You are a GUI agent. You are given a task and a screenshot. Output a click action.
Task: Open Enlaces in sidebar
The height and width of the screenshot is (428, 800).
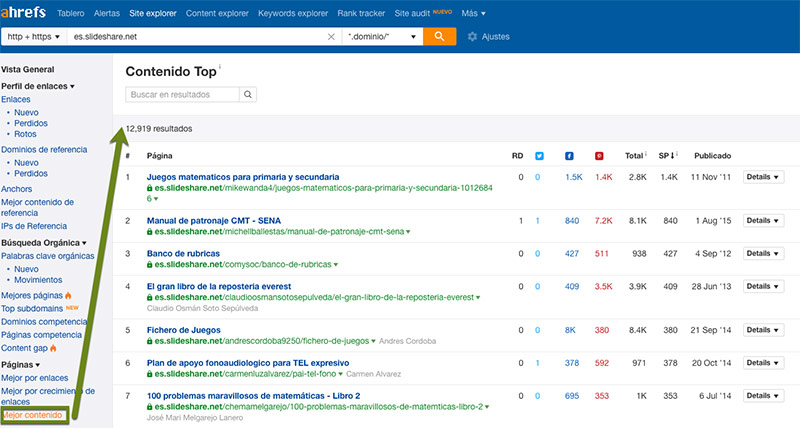[x=16, y=99]
